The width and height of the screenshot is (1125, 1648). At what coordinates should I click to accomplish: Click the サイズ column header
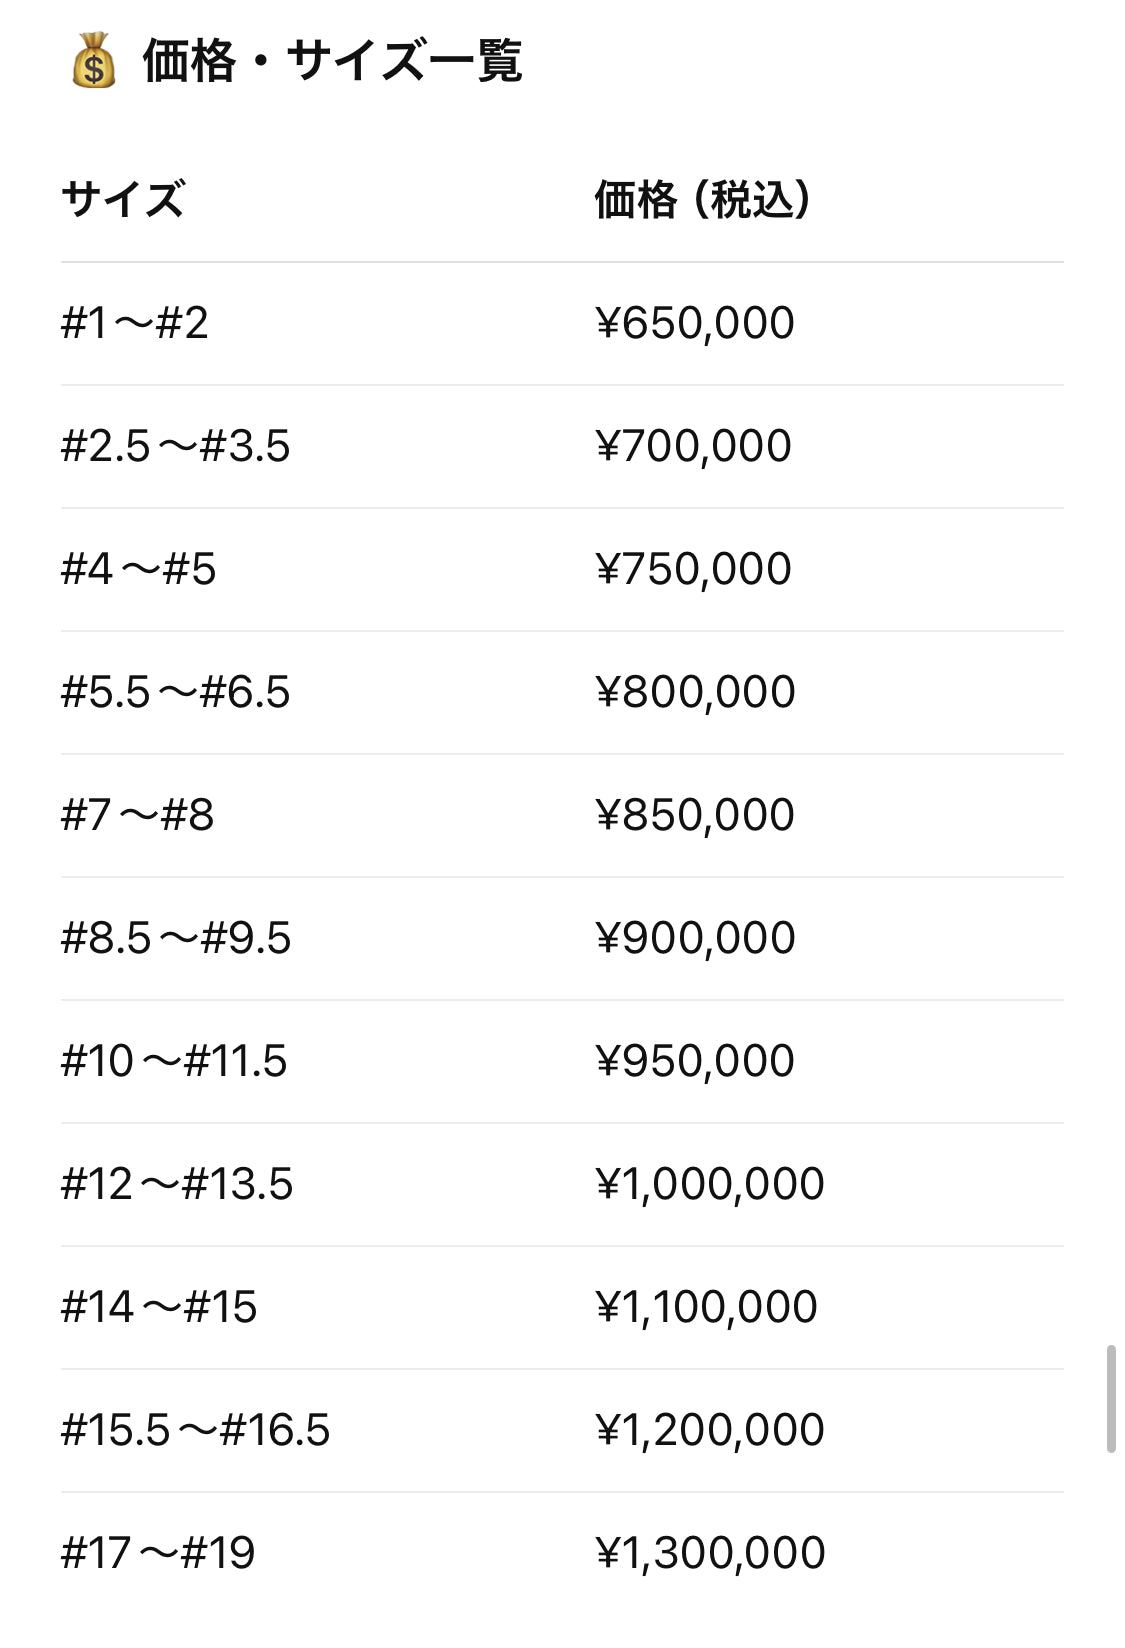point(123,200)
